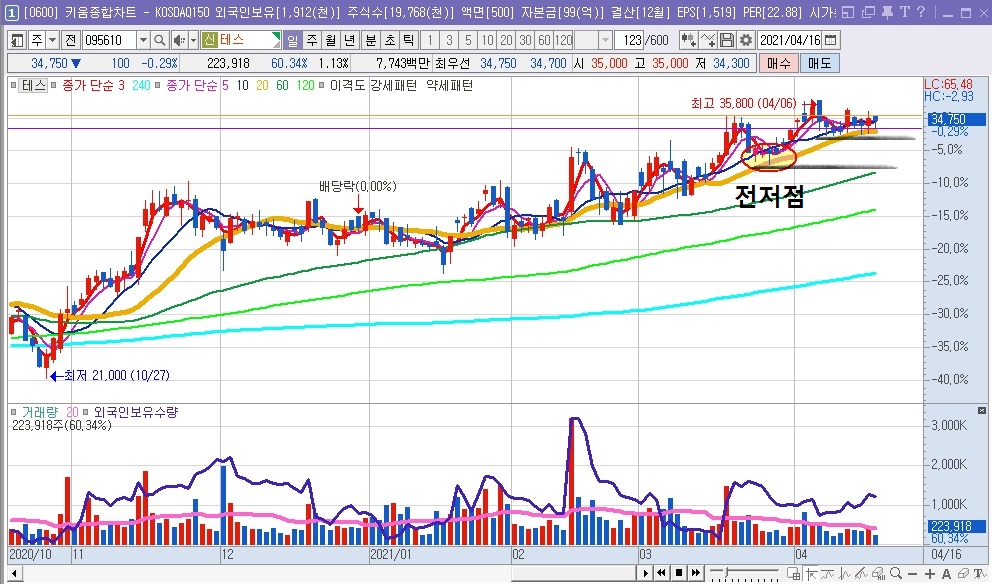Viewport: 992px width, 584px height.
Task: Select the eraser tool
Action: coord(964,574)
